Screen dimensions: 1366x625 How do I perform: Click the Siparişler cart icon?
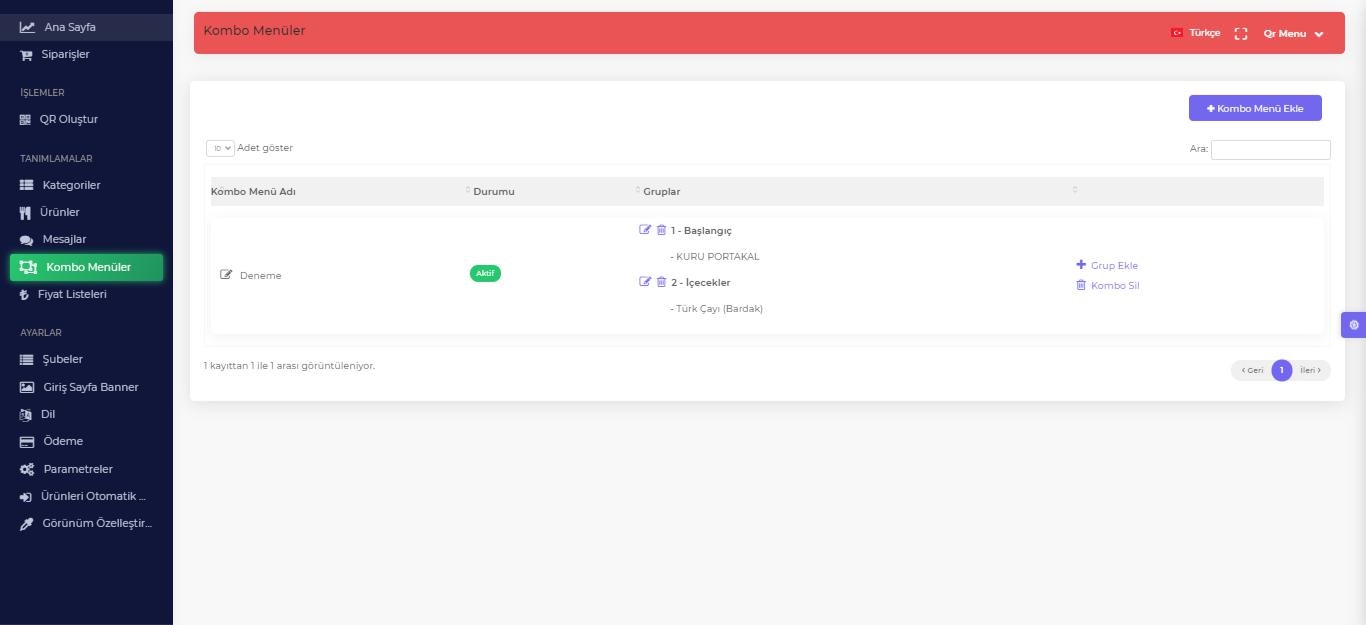point(26,55)
